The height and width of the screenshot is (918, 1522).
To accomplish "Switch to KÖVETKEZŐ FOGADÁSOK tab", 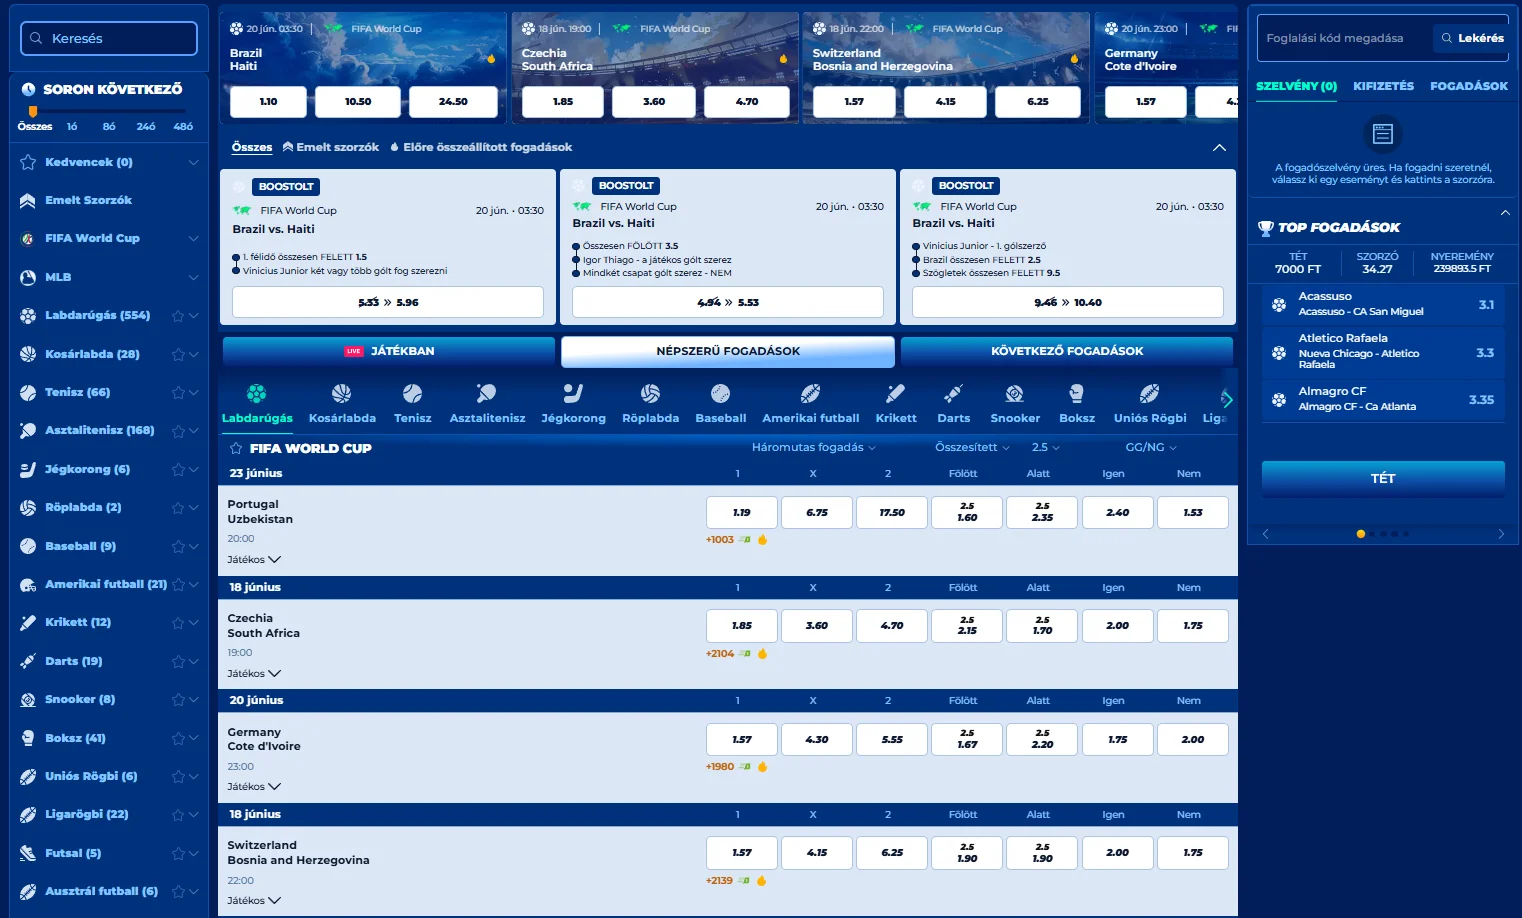I will click(x=1067, y=351).
